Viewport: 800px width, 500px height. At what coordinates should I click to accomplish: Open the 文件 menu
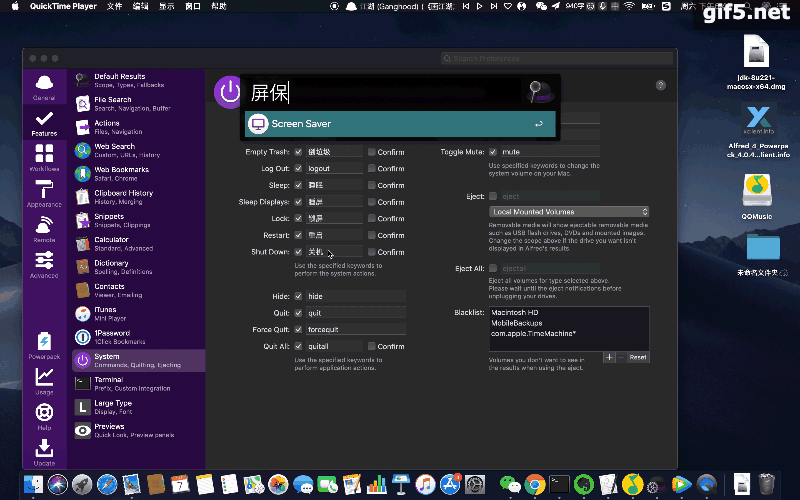(114, 6)
